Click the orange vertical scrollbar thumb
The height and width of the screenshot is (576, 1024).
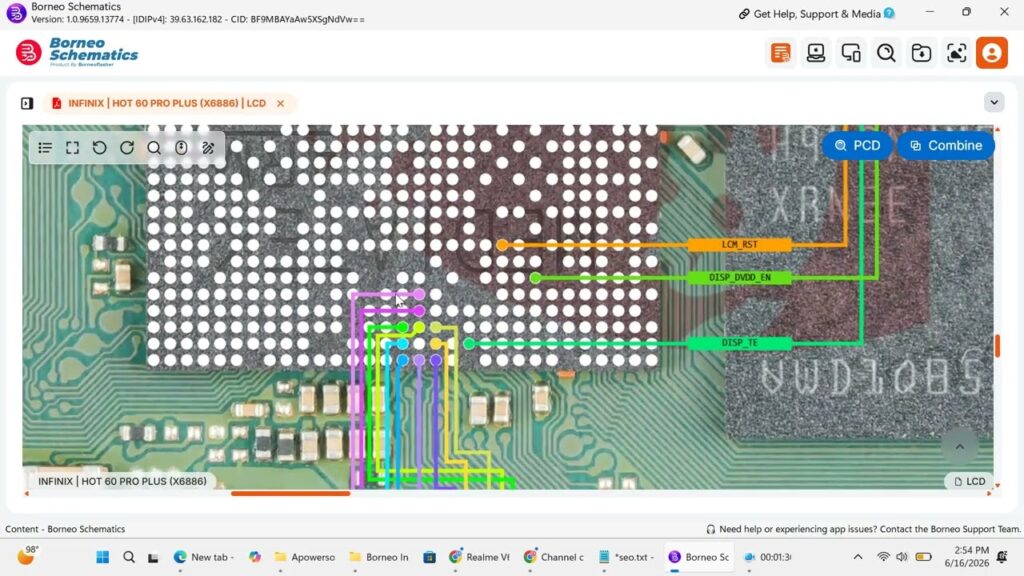(997, 346)
